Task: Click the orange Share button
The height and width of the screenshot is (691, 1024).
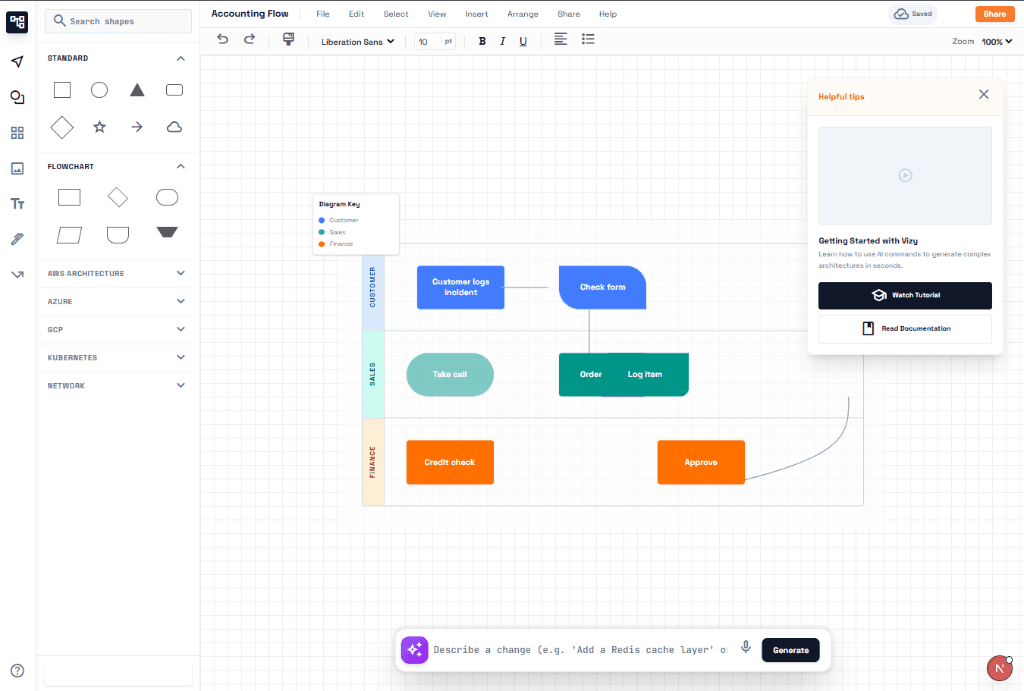Action: pyautogui.click(x=994, y=14)
